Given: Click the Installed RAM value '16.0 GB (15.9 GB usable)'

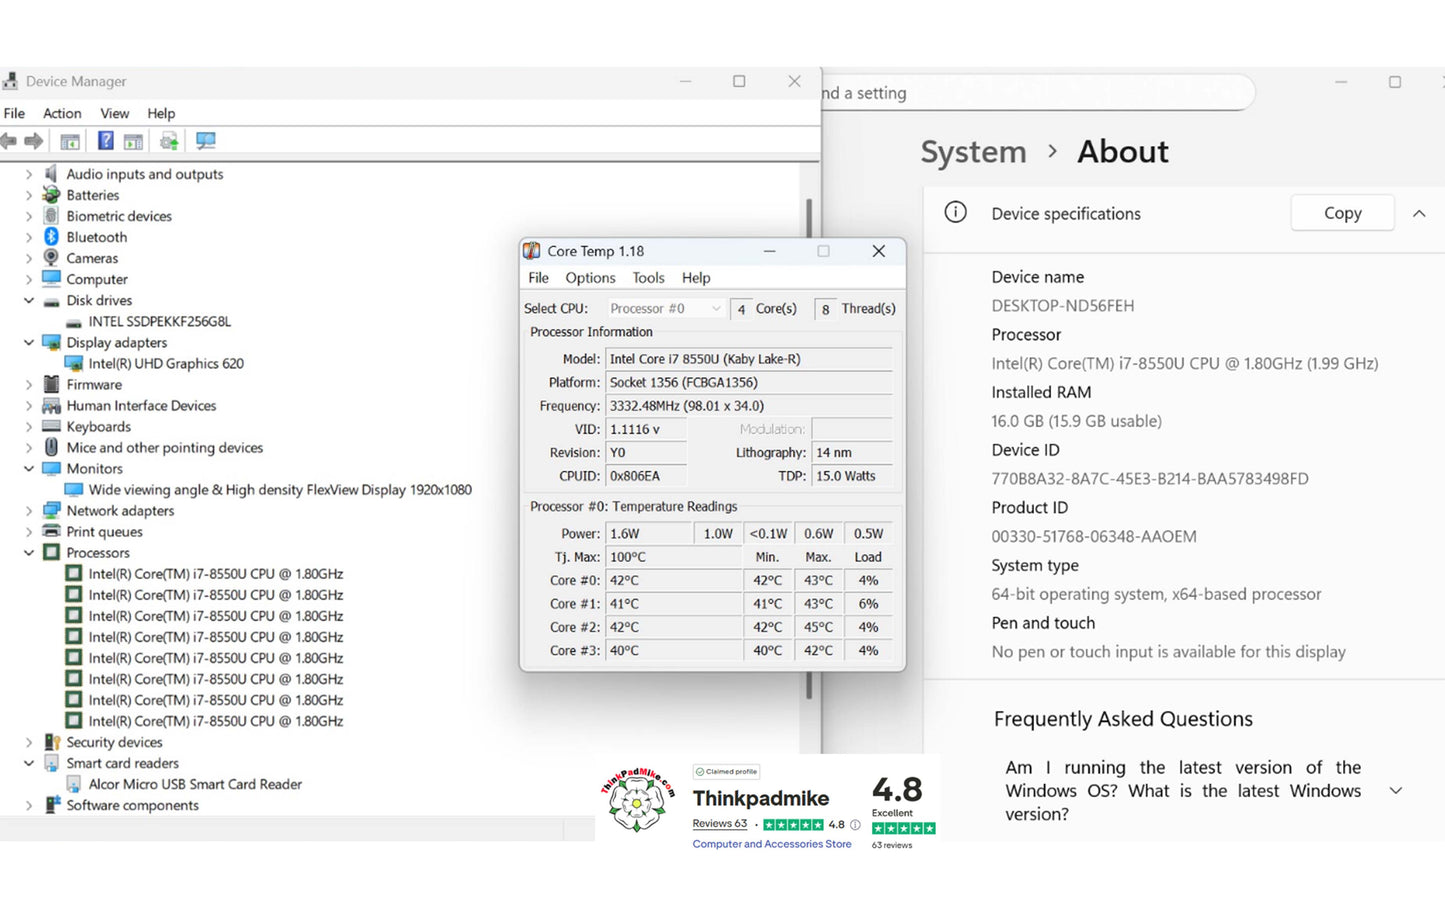Looking at the screenshot, I should pyautogui.click(x=1076, y=421).
